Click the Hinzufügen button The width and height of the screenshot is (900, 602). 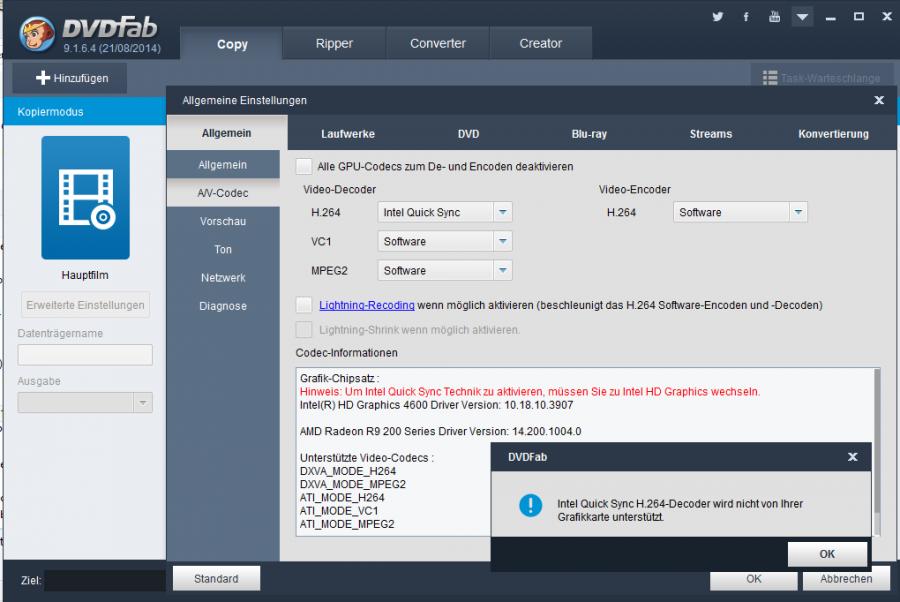point(70,78)
